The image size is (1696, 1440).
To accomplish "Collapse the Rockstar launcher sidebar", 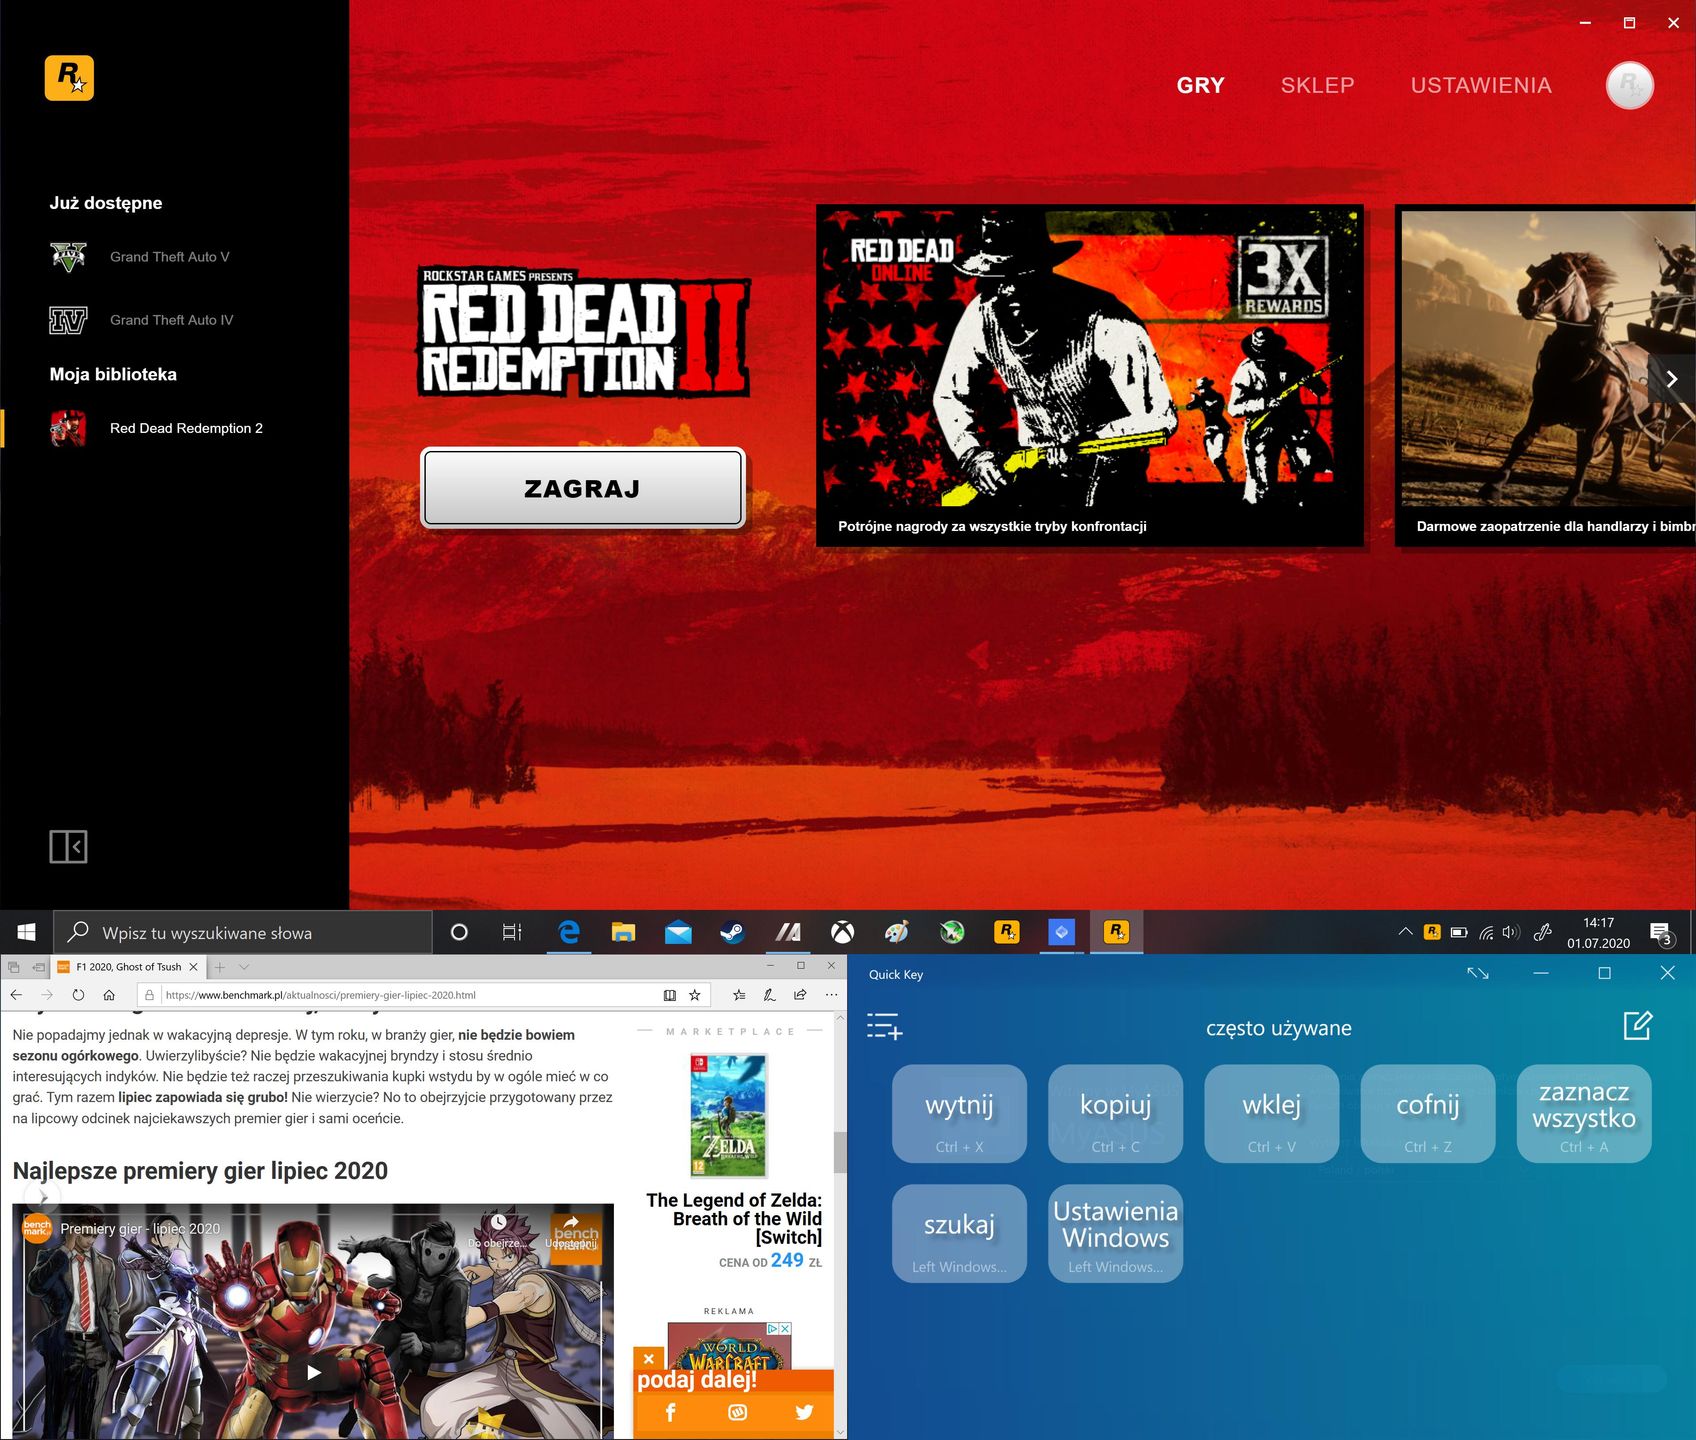I will tap(68, 846).
